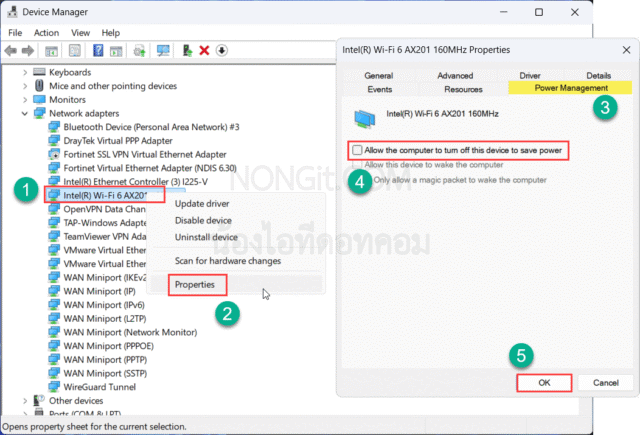The image size is (640, 435).
Task: Switch to the Details tab
Action: point(598,75)
